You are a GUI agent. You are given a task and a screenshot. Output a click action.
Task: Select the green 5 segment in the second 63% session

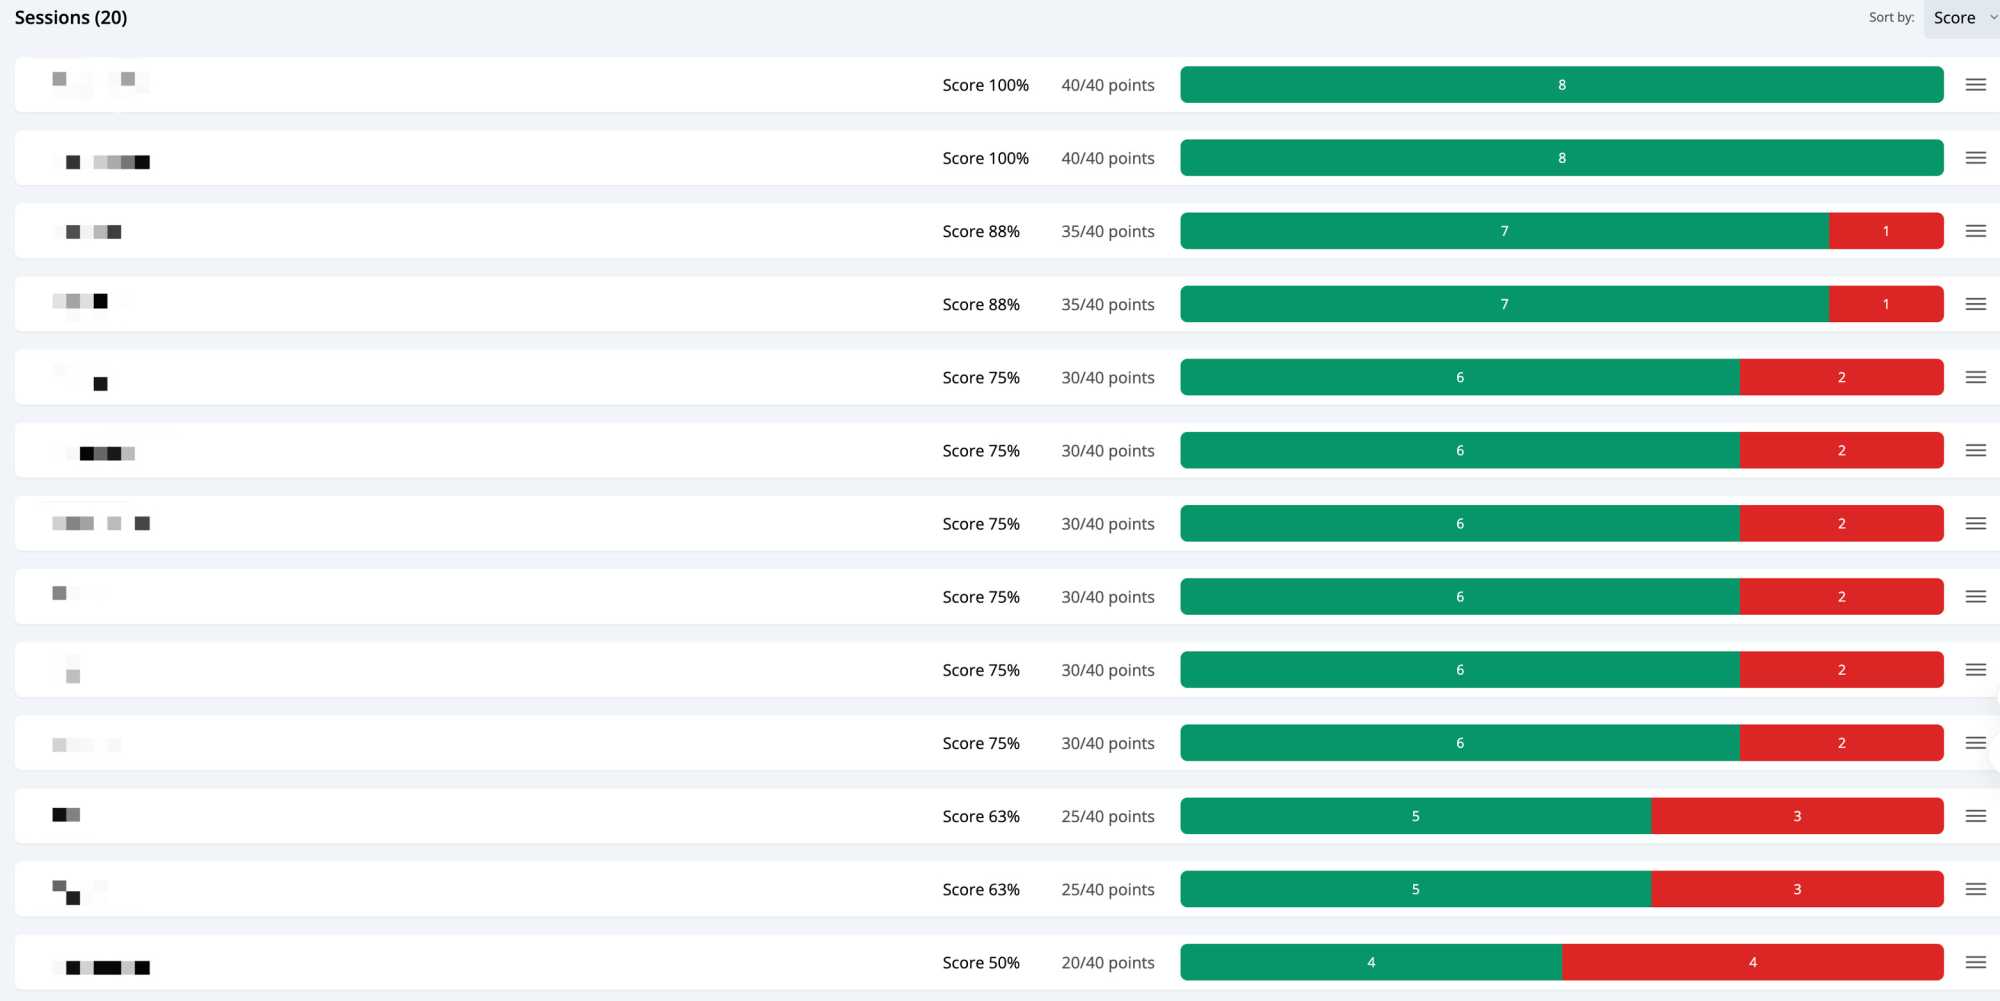[1415, 889]
